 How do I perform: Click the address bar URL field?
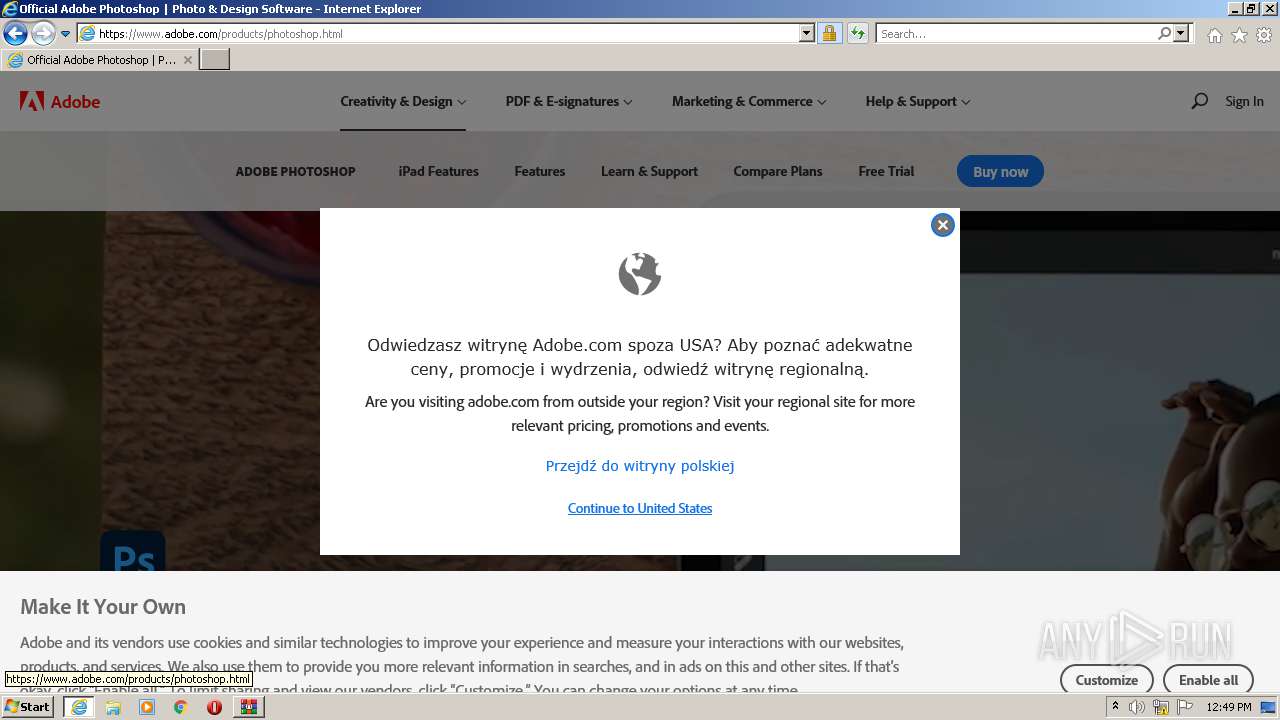click(448, 33)
